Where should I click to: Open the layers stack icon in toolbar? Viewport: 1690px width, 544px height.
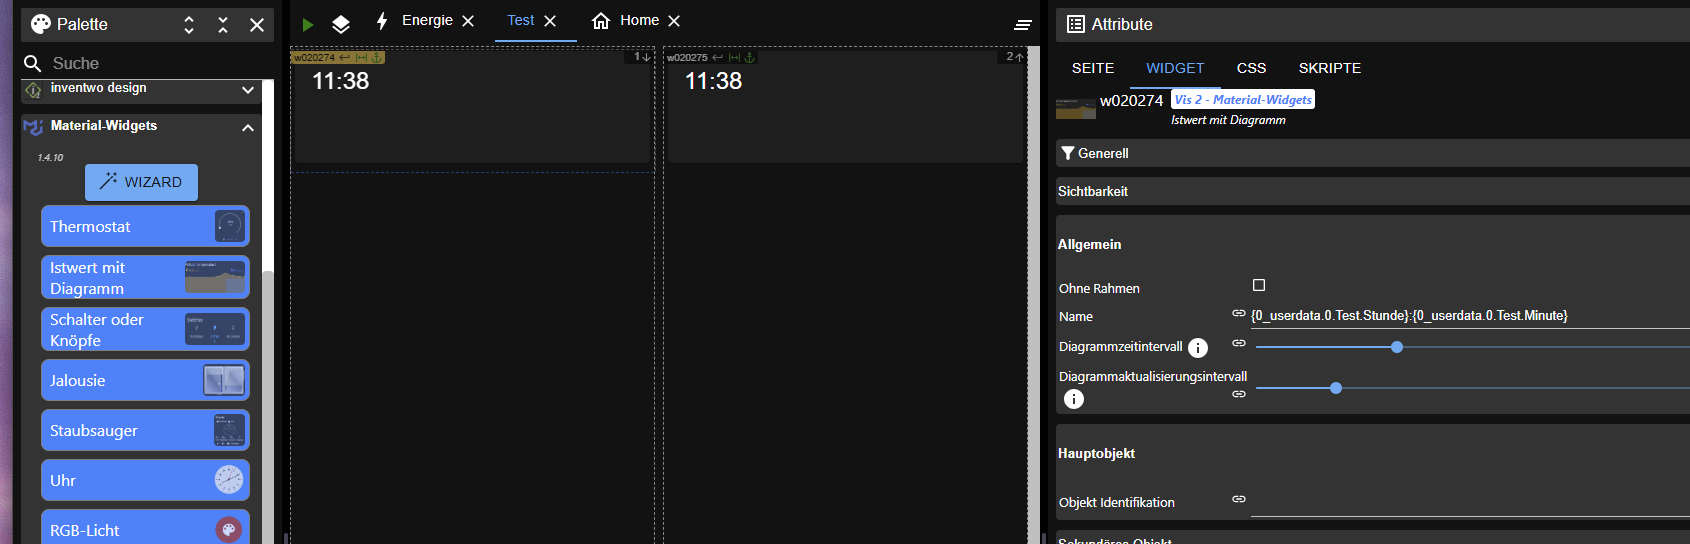[341, 24]
